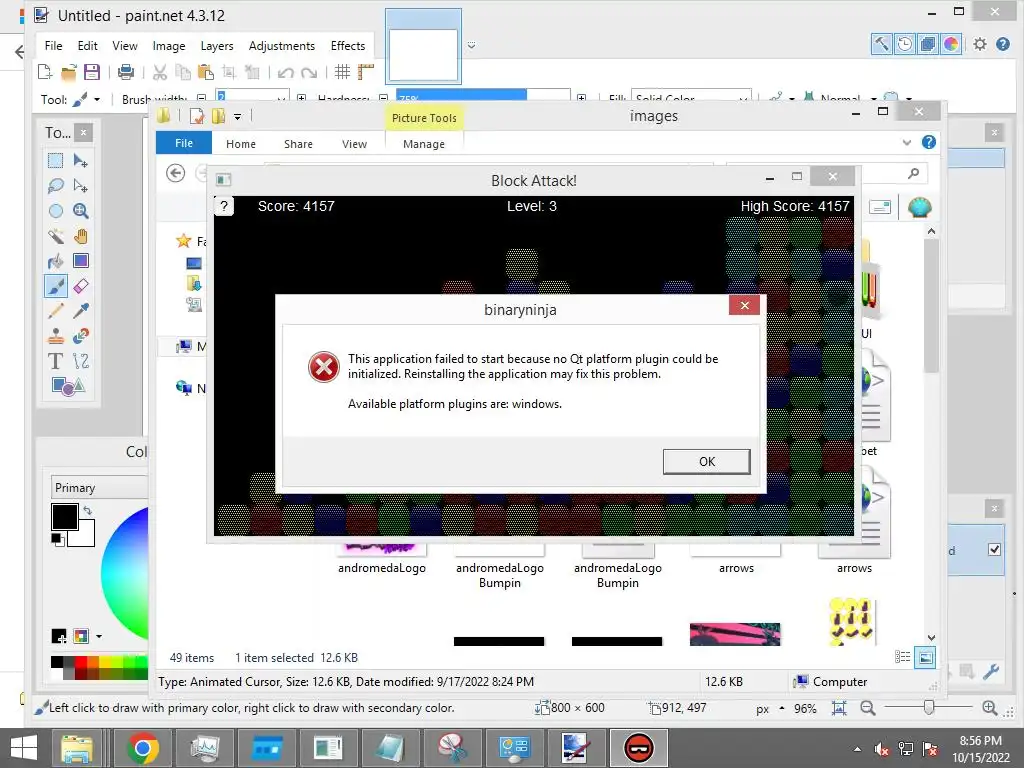Open the Effects menu
This screenshot has height=768, width=1024.
point(347,46)
